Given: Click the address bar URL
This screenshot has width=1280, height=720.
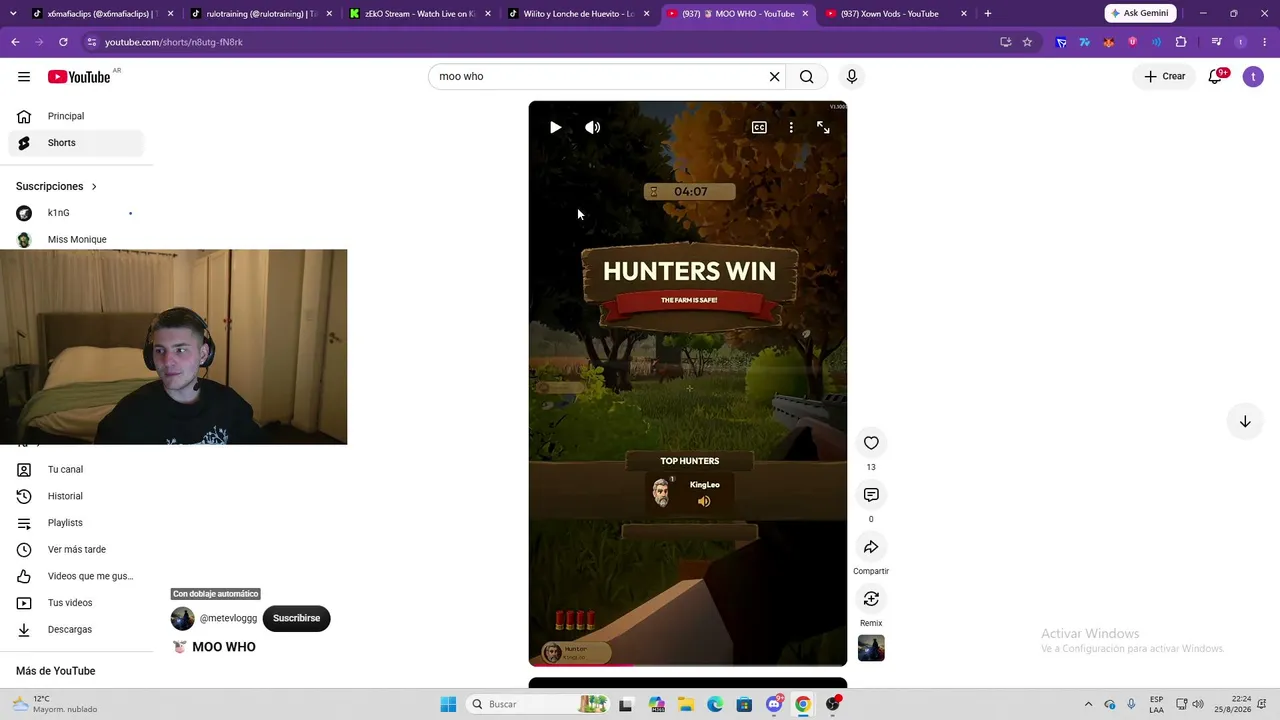Looking at the screenshot, I should click(174, 42).
